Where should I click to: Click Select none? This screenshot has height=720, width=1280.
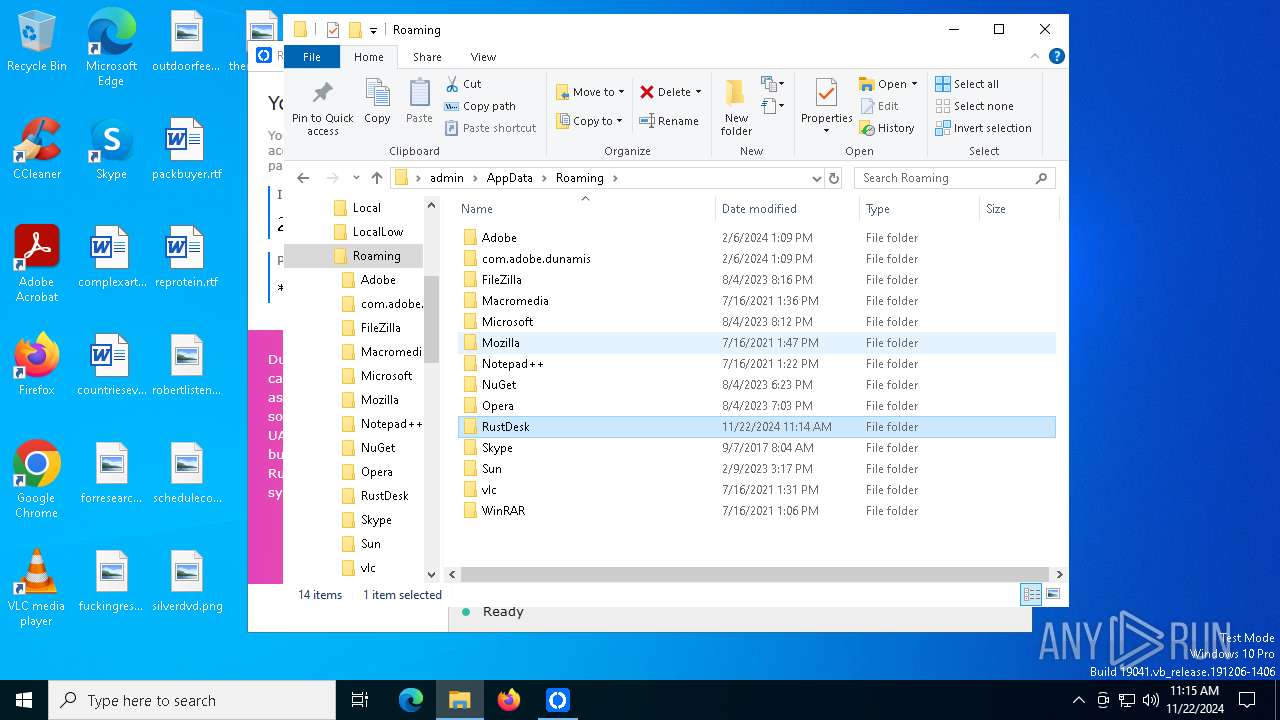click(x=974, y=106)
